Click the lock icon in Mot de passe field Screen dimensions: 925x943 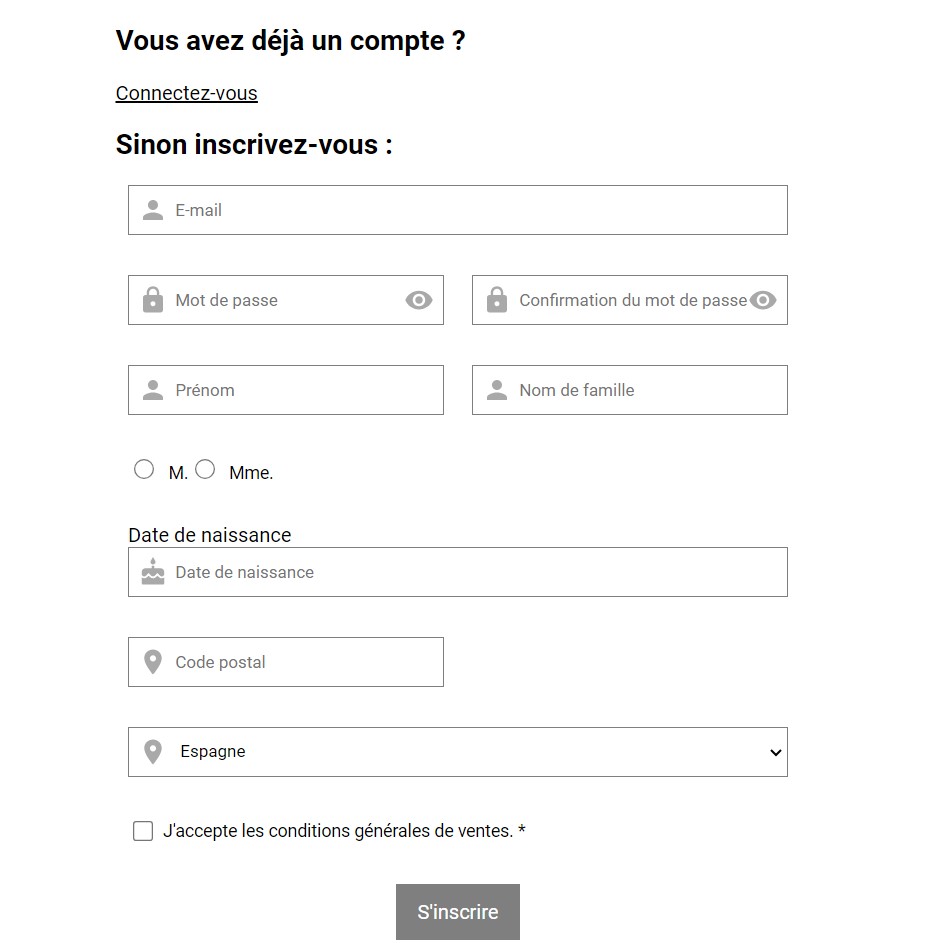point(152,300)
